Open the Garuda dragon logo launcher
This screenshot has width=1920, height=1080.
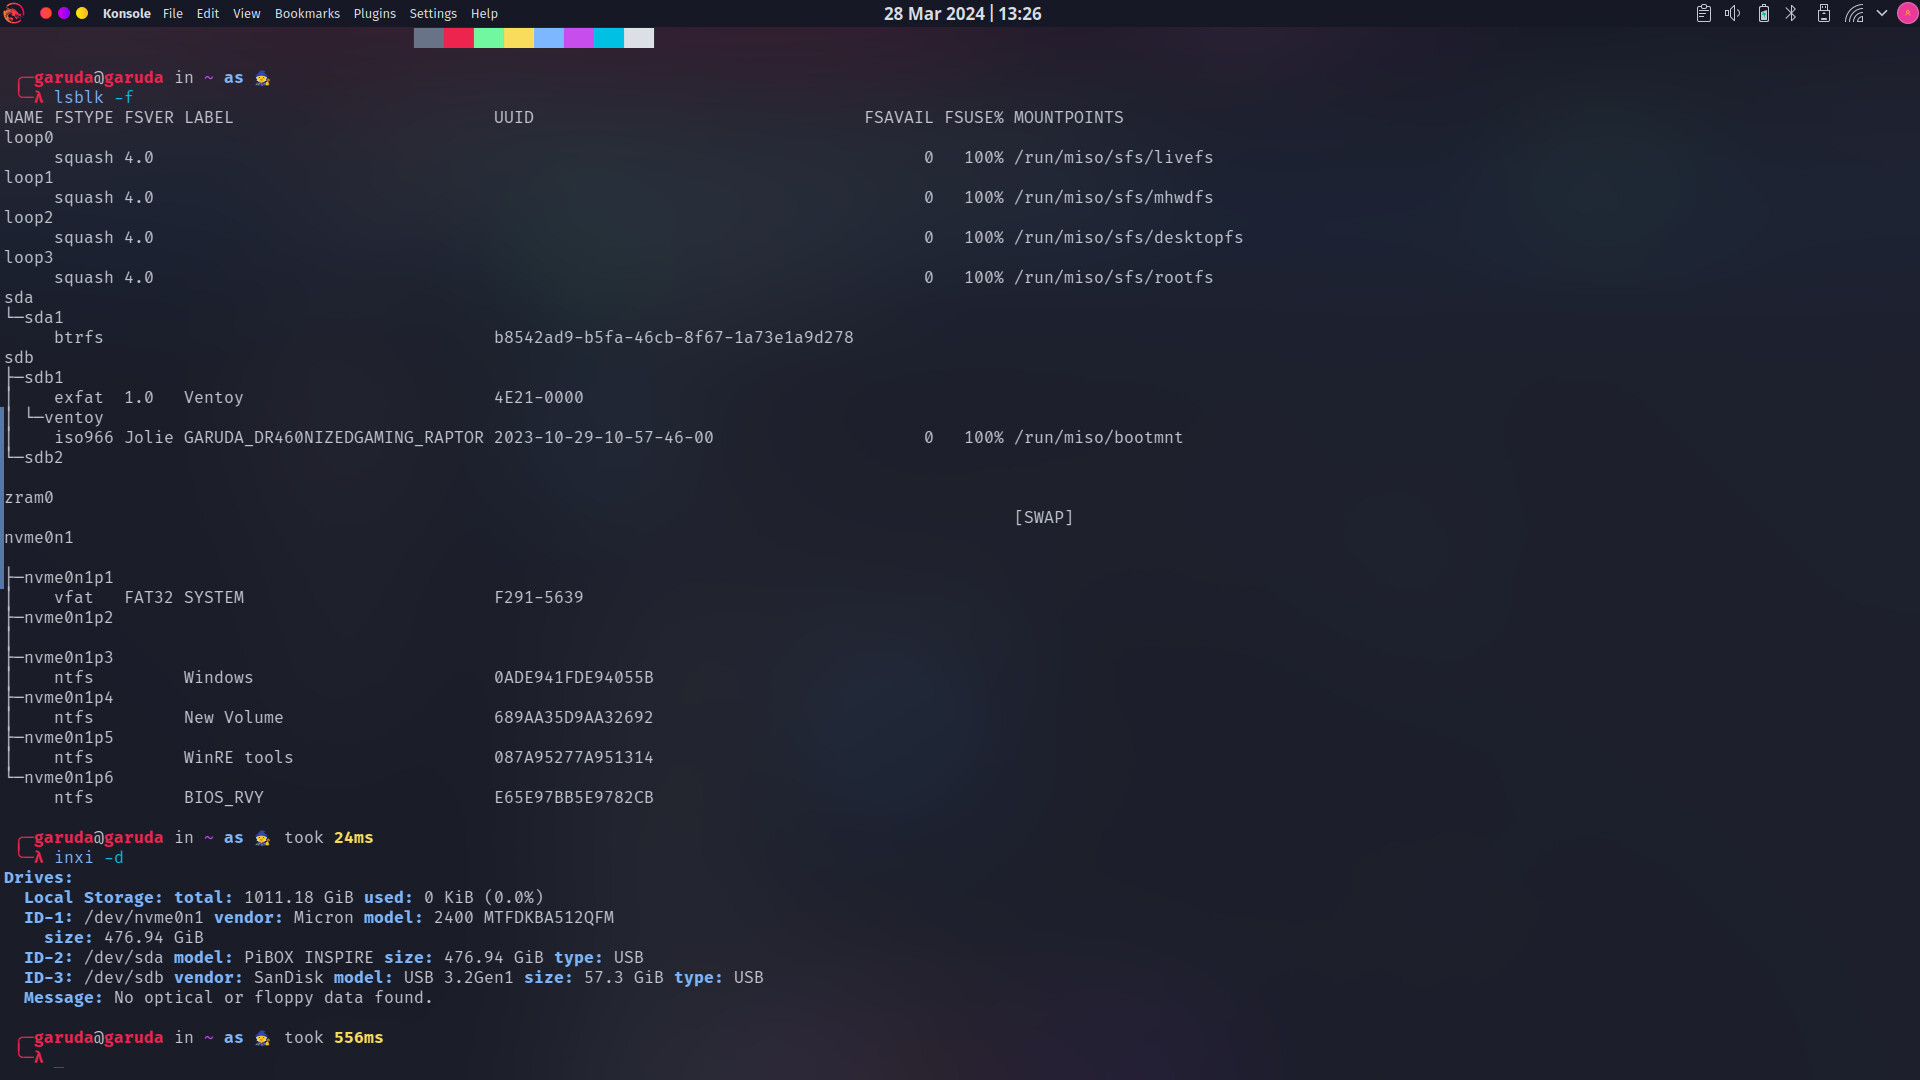(x=14, y=13)
